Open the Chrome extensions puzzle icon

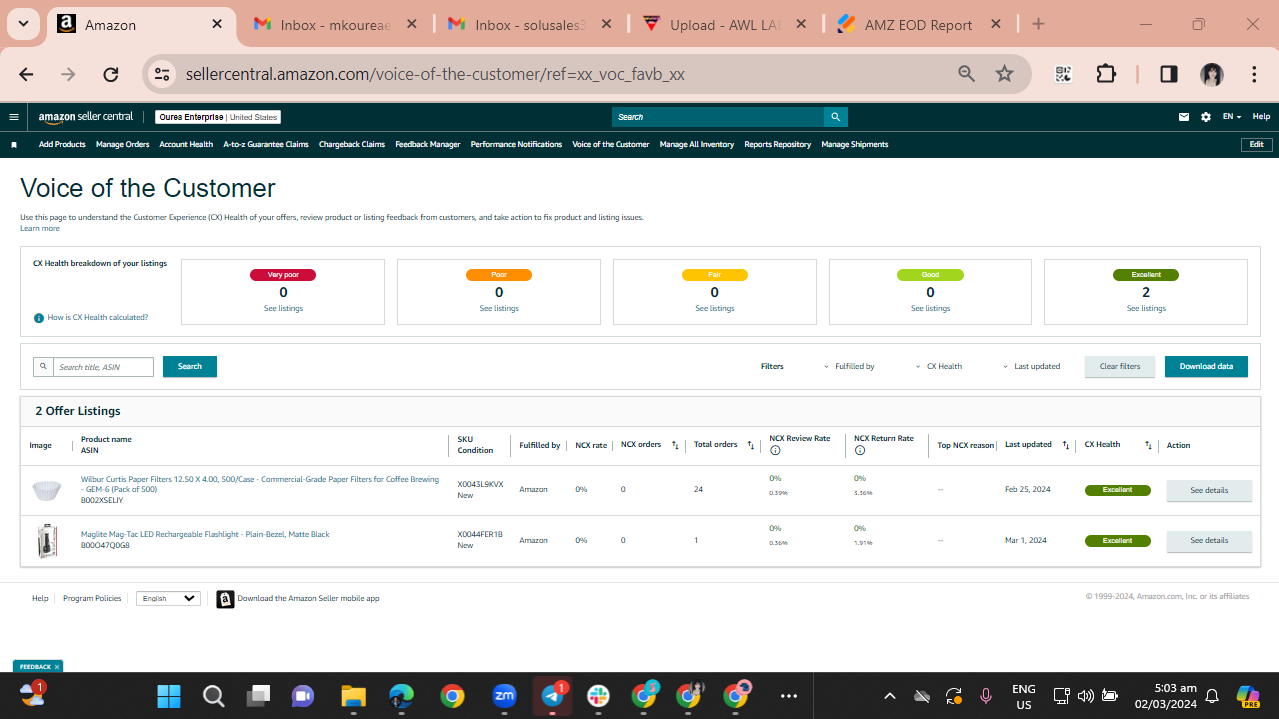1106,74
